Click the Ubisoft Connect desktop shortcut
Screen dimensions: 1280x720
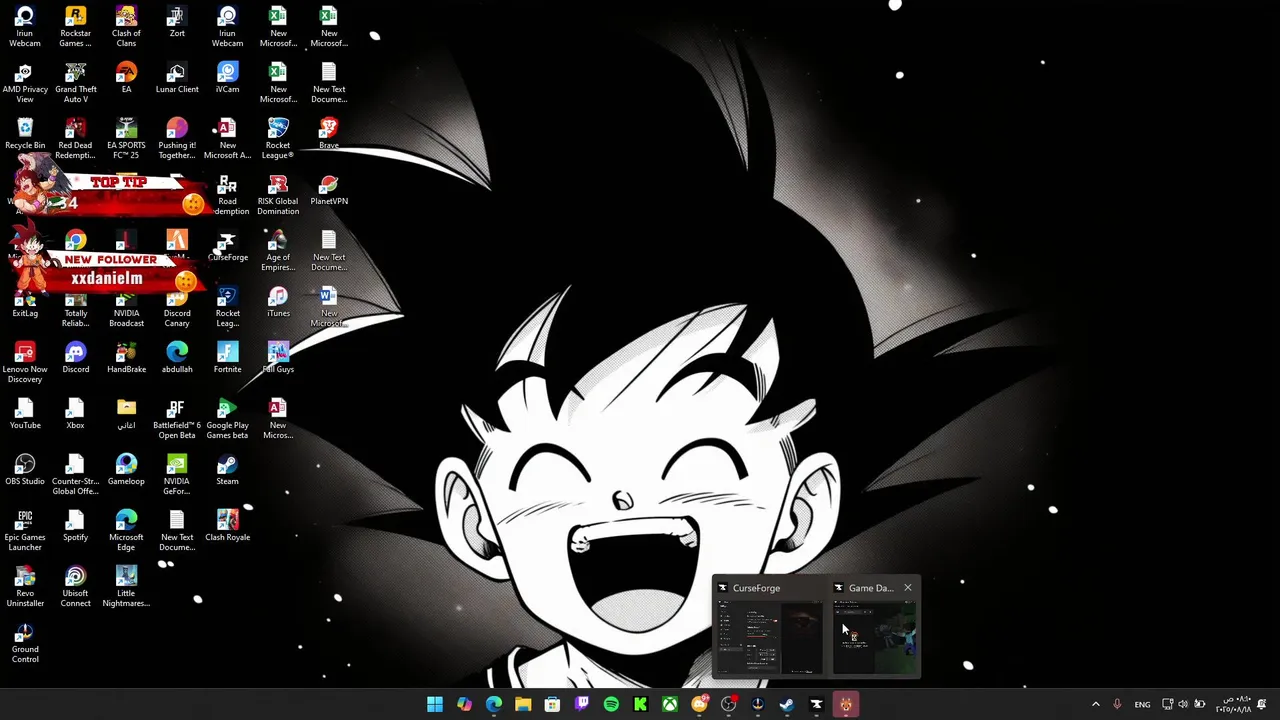click(75, 587)
